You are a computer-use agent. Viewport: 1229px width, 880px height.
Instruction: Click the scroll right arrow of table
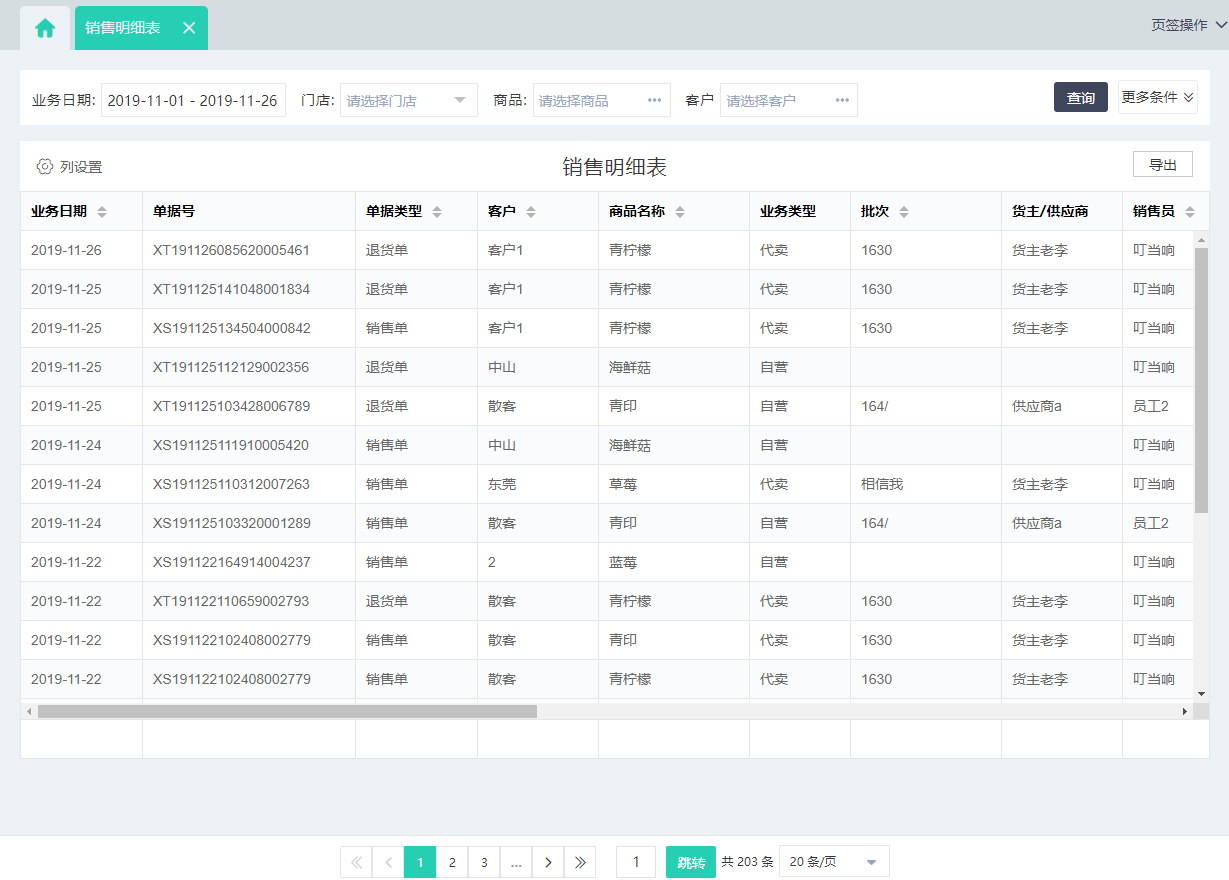point(1185,711)
